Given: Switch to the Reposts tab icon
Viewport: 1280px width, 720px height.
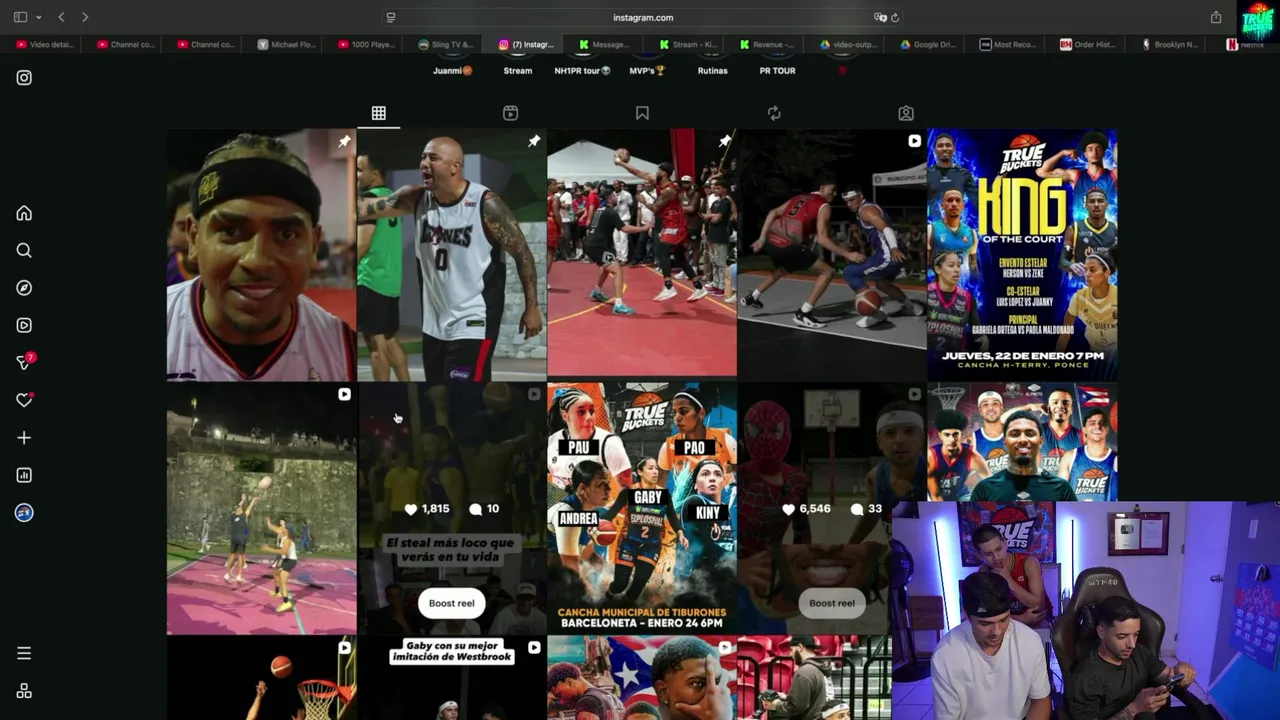Looking at the screenshot, I should tap(774, 113).
